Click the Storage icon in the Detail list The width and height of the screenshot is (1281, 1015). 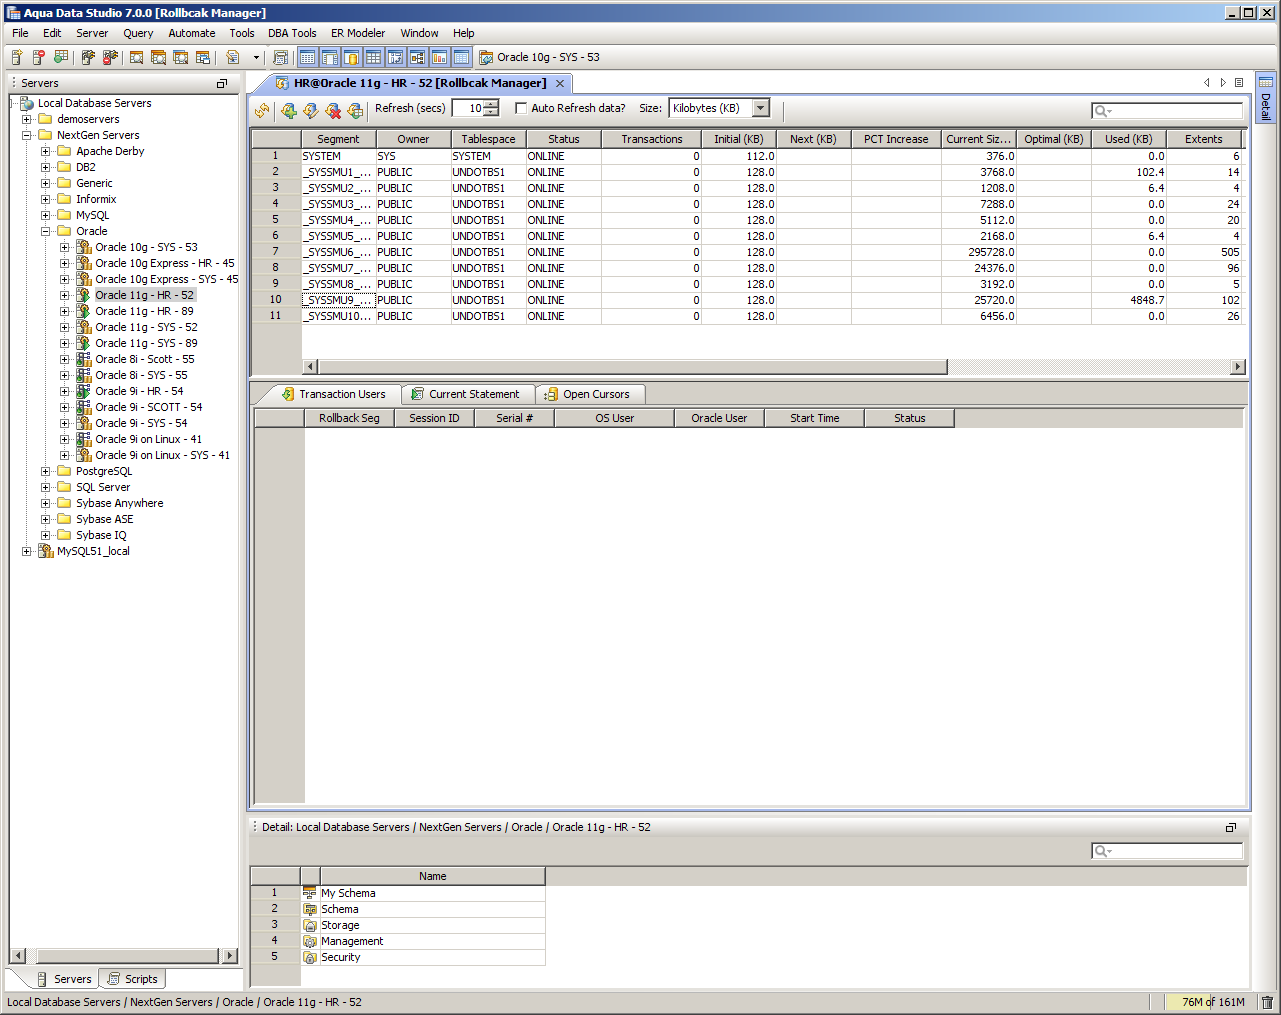(310, 925)
